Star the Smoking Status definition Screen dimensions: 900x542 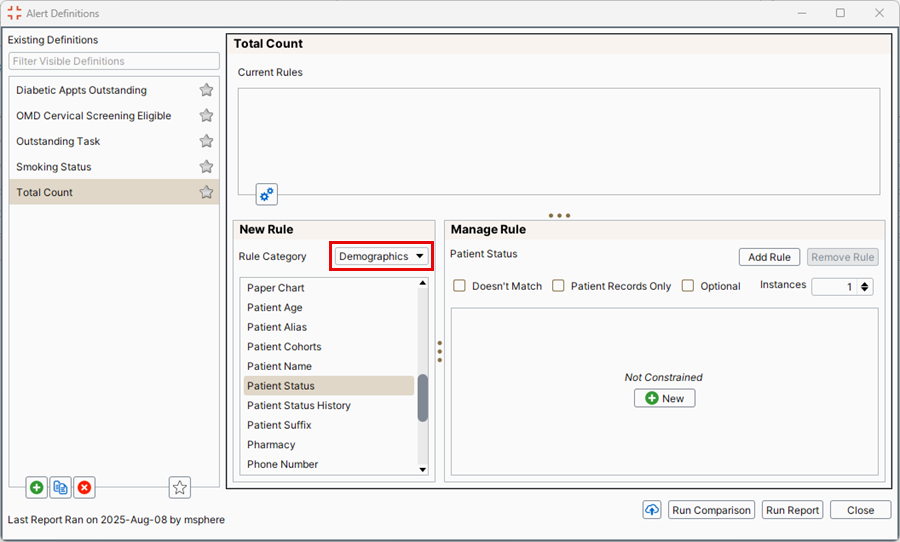pyautogui.click(x=206, y=167)
